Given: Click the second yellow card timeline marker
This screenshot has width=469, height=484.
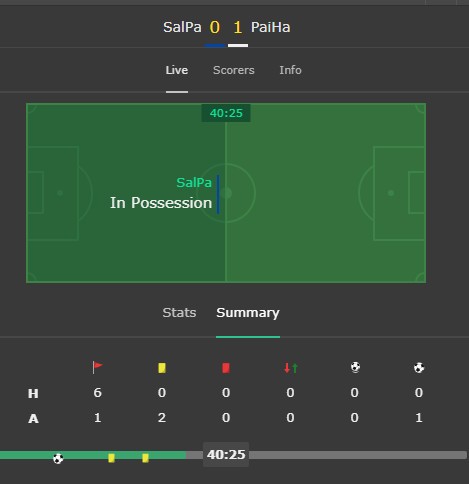Looking at the screenshot, I should pyautogui.click(x=145, y=458).
